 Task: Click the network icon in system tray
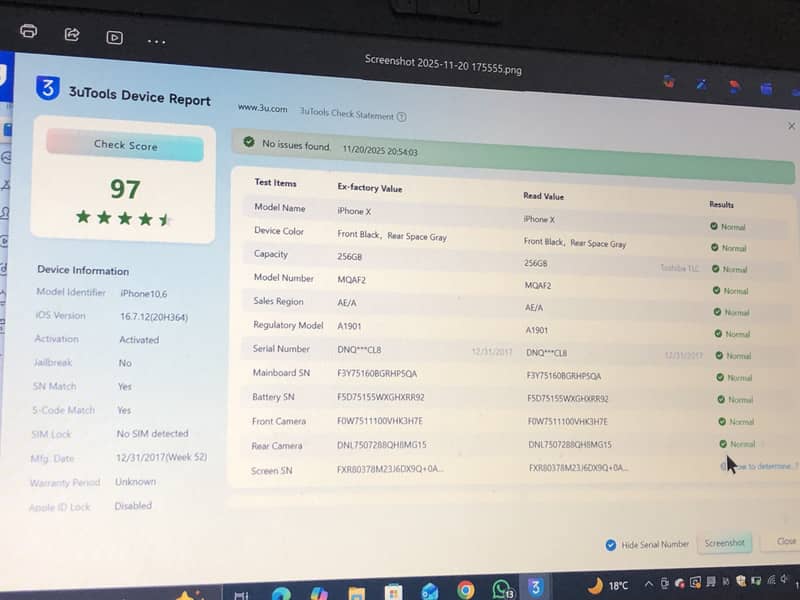coord(771,580)
